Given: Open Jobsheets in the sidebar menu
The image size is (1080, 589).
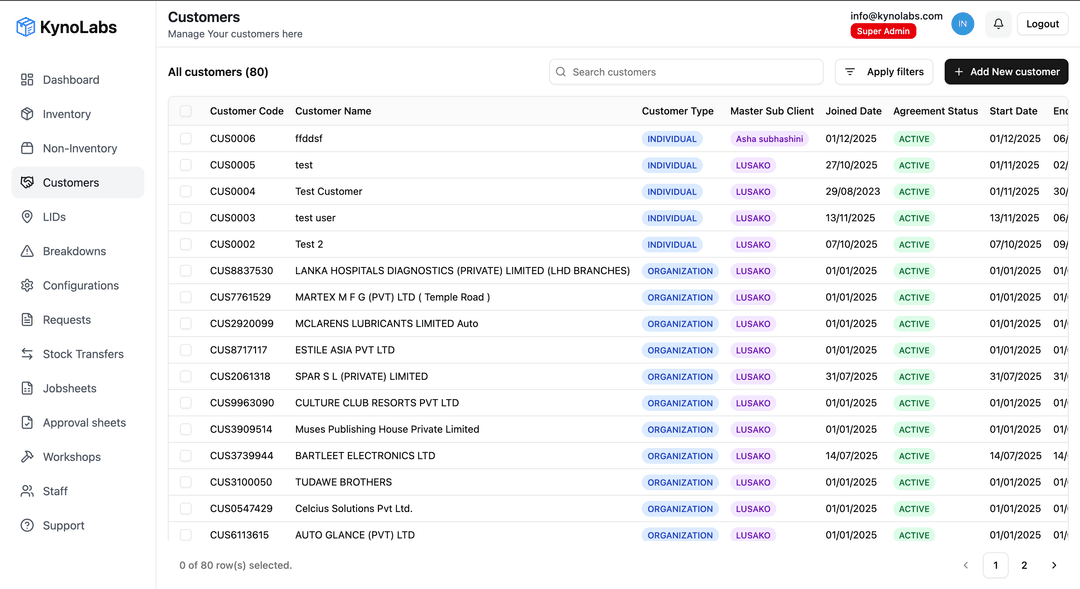Looking at the screenshot, I should pos(74,388).
